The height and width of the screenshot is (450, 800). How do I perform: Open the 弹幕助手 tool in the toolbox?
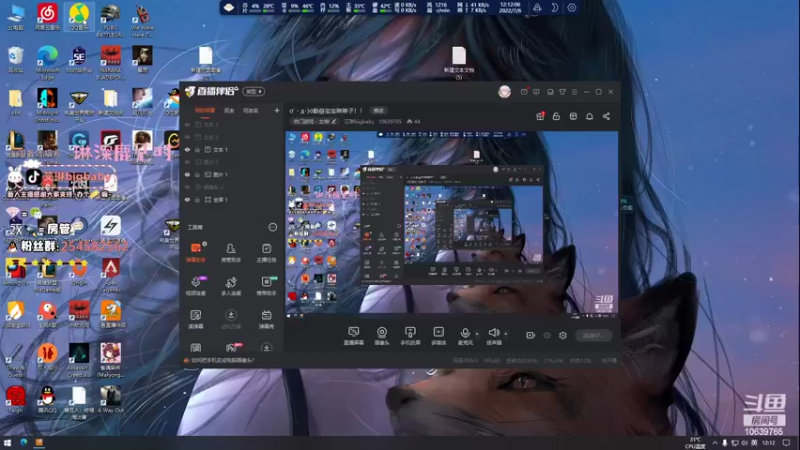pyautogui.click(x=196, y=252)
